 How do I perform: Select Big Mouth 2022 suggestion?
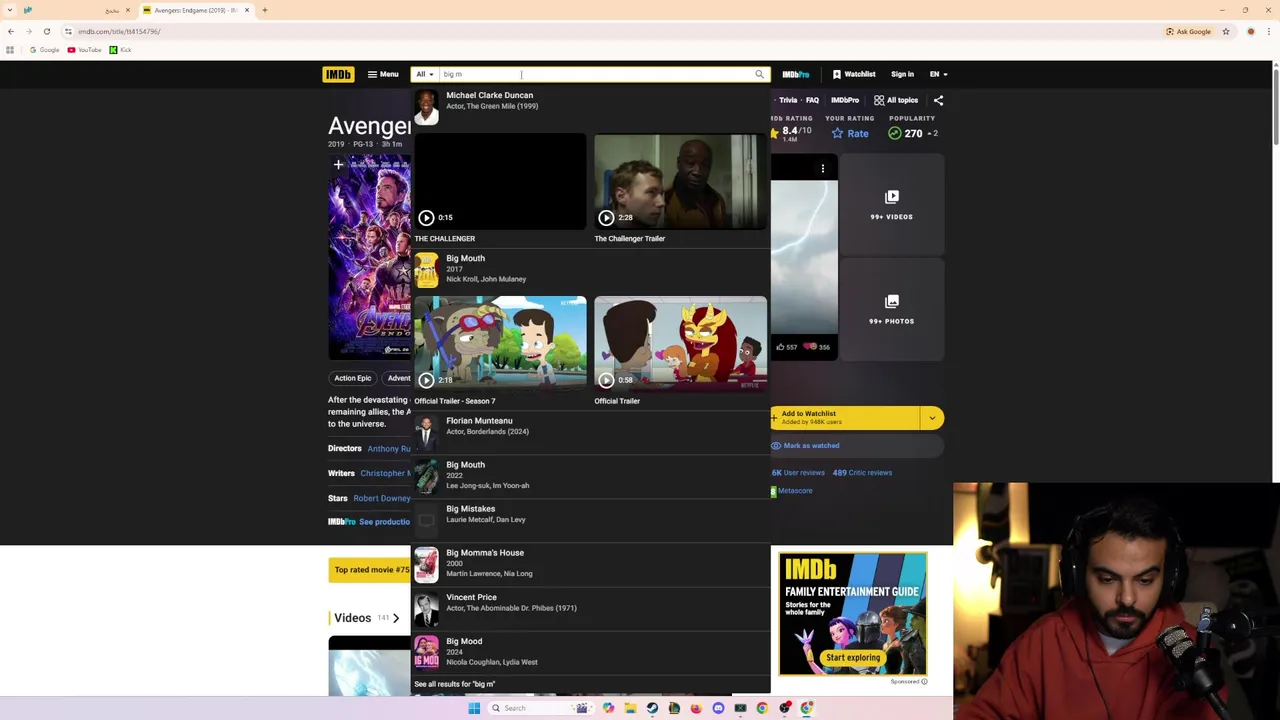click(x=590, y=475)
